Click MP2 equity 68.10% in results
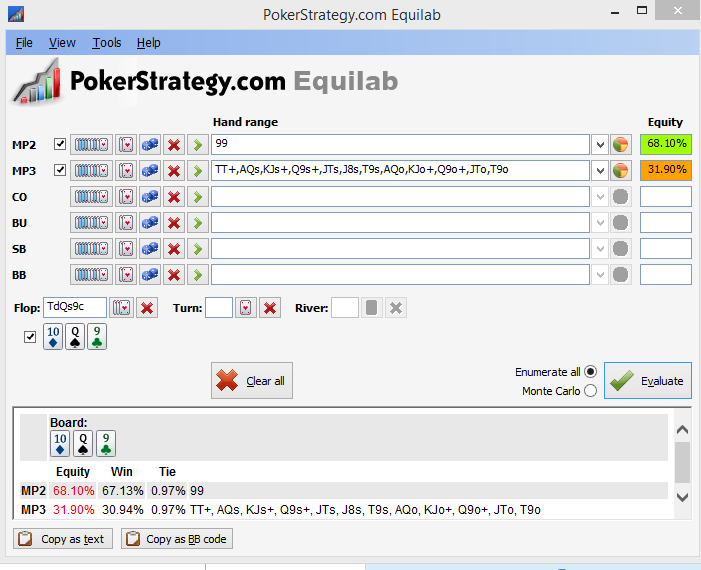Screen dimensions: 701x570 tap(73, 491)
